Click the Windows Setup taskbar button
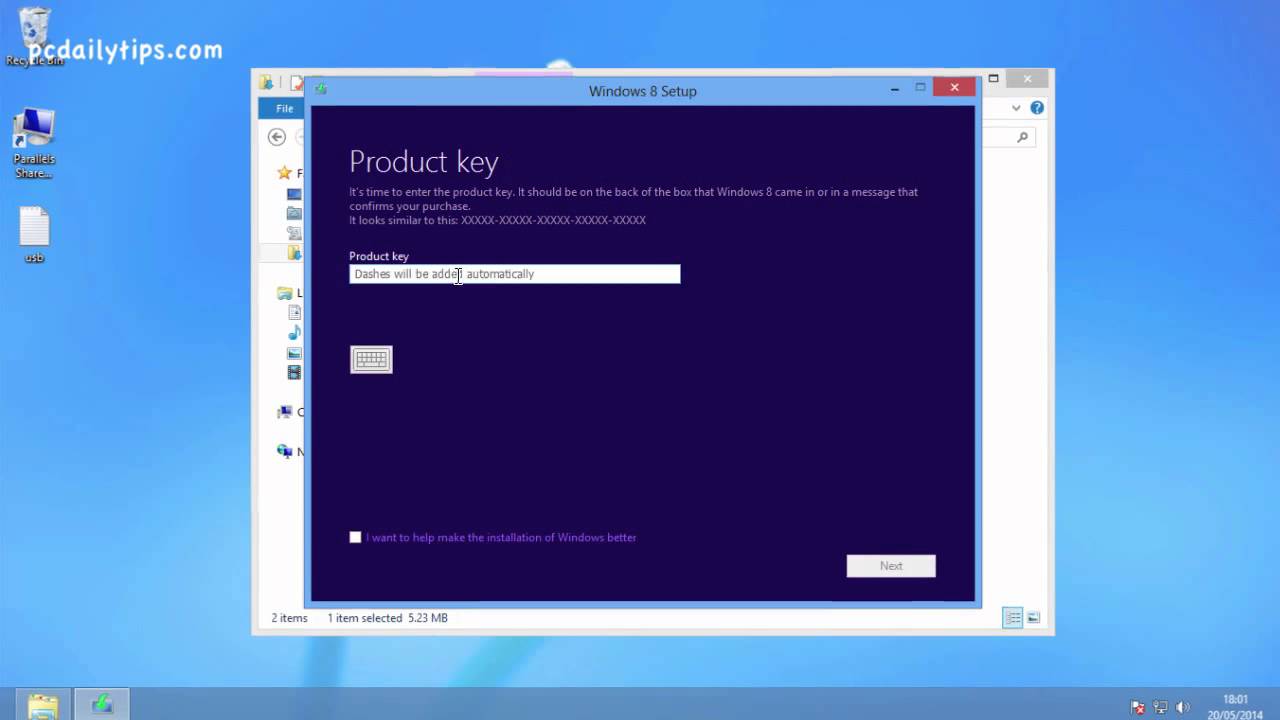The image size is (1280, 720). pyautogui.click(x=101, y=704)
